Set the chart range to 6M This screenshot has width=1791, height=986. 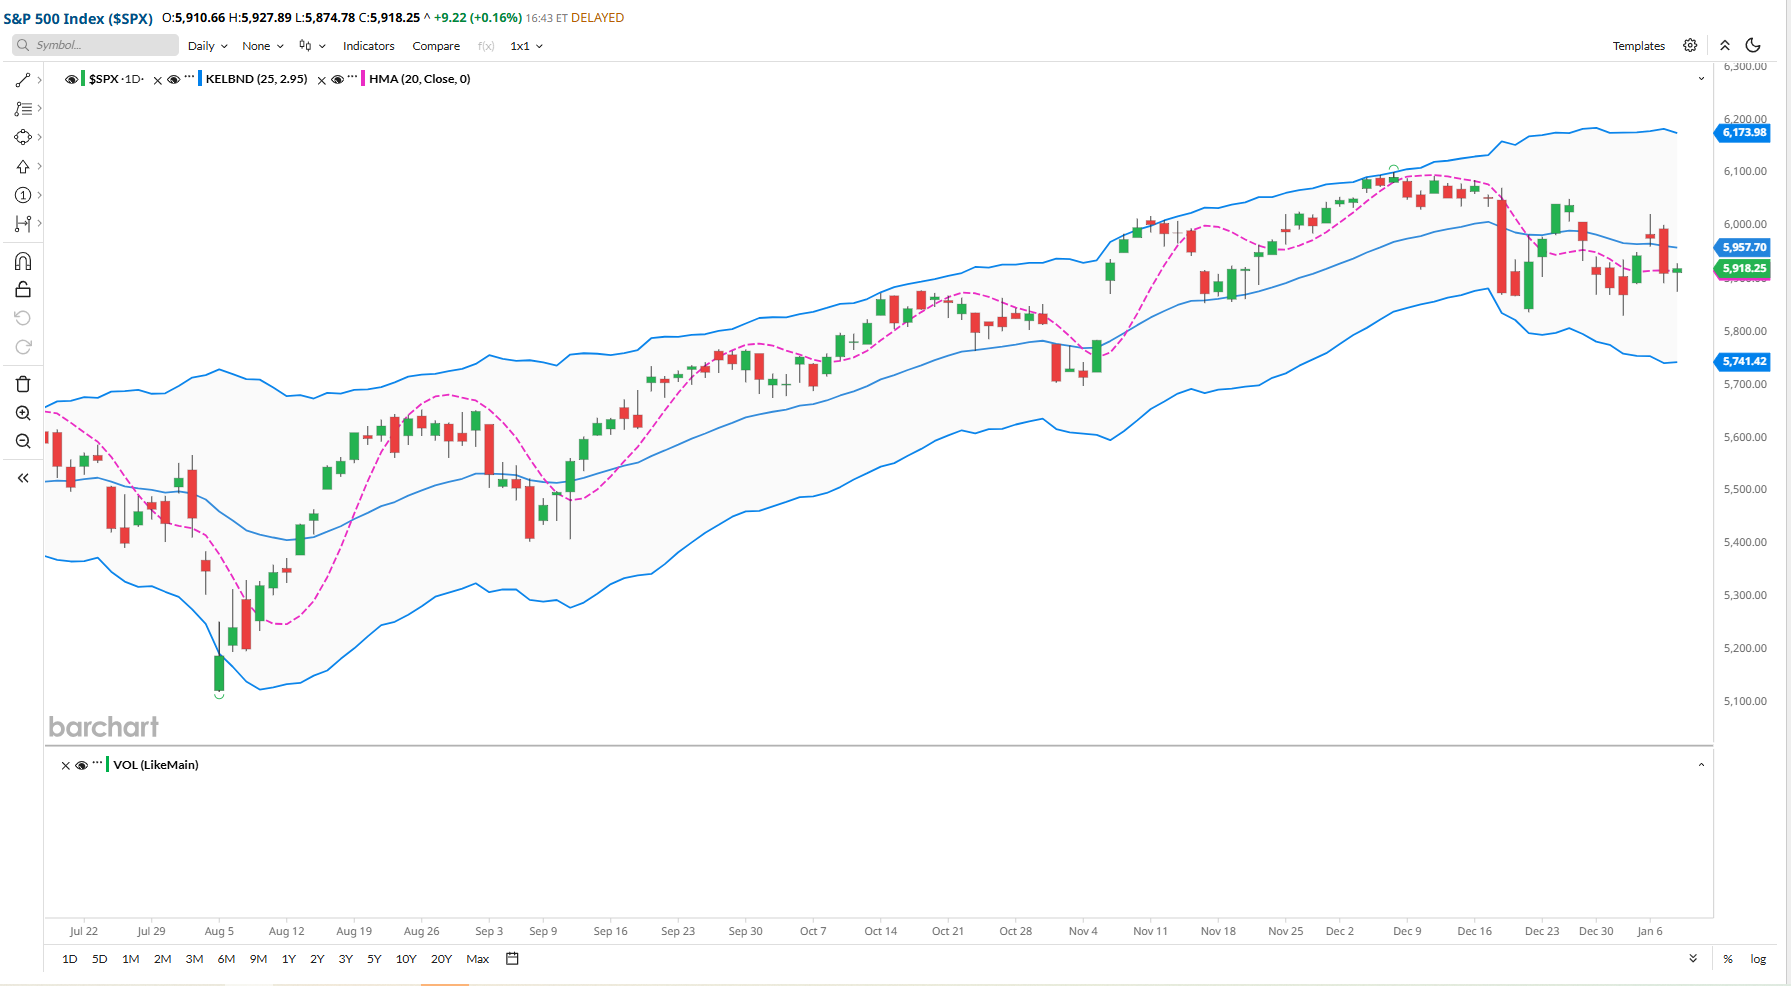226,959
